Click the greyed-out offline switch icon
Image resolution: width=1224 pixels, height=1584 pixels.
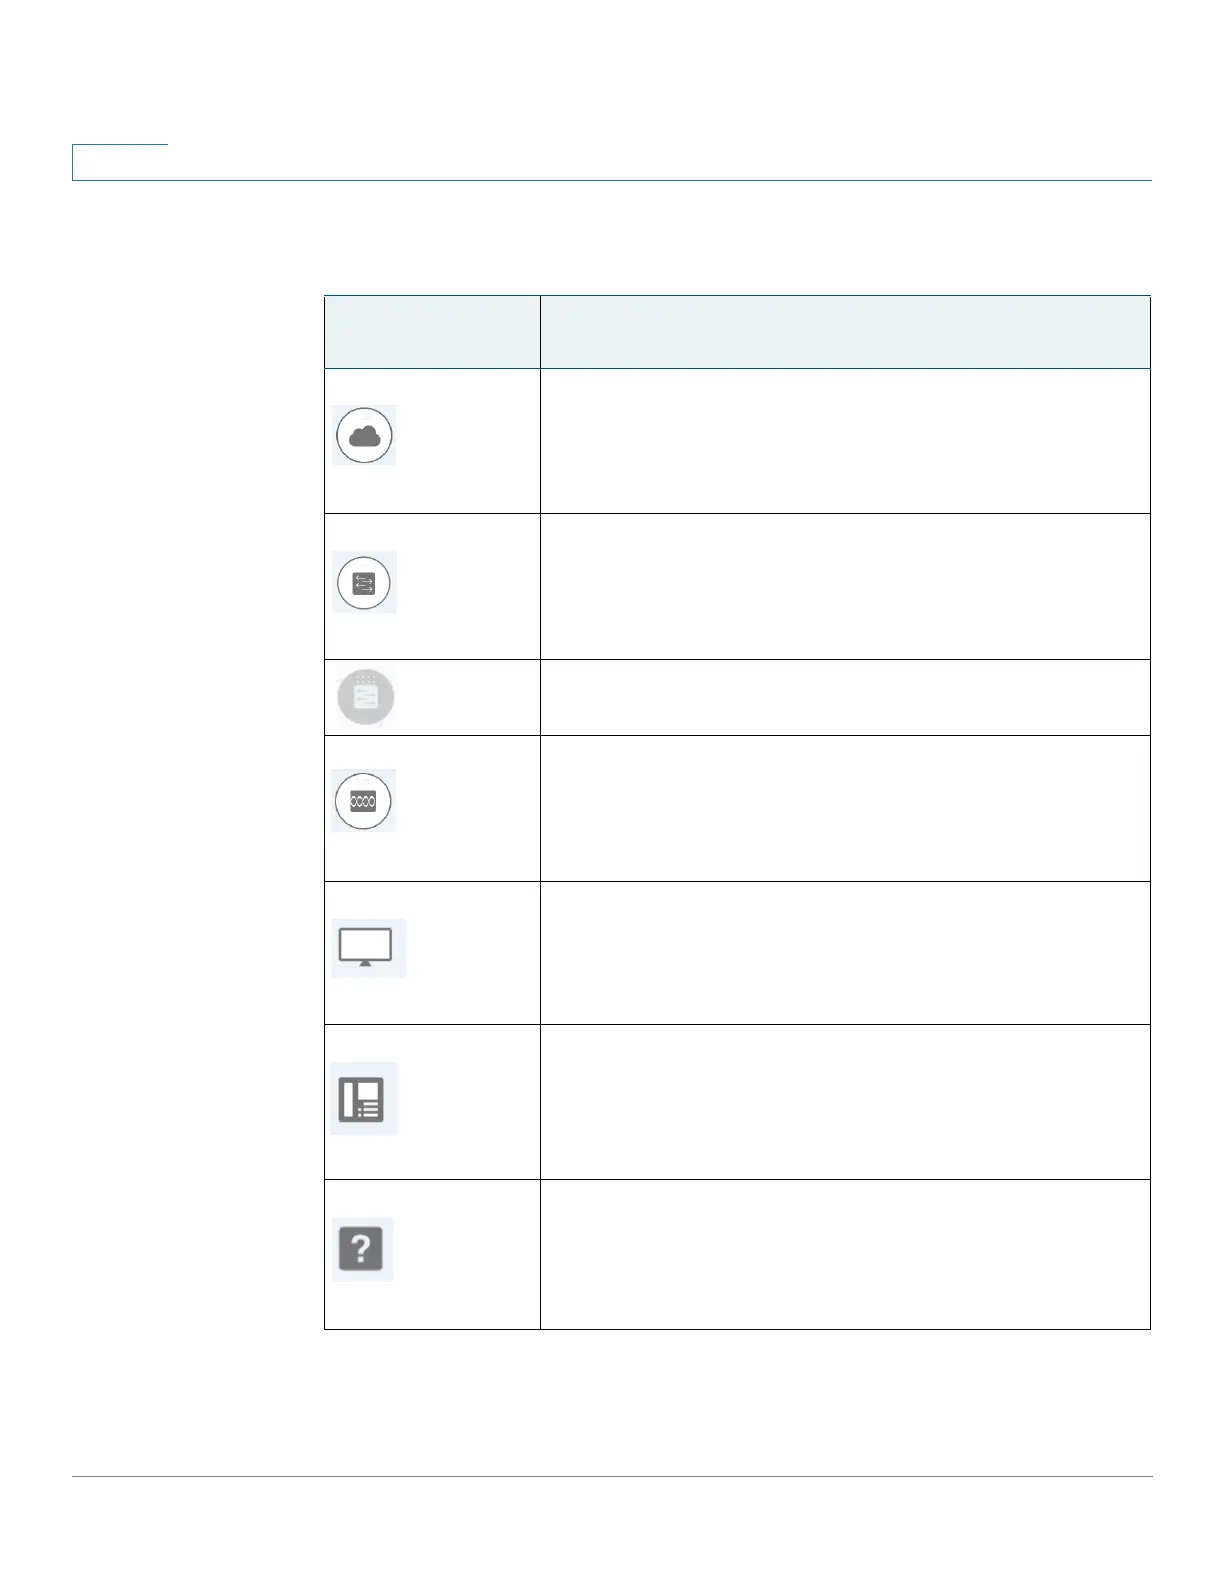[x=366, y=697]
